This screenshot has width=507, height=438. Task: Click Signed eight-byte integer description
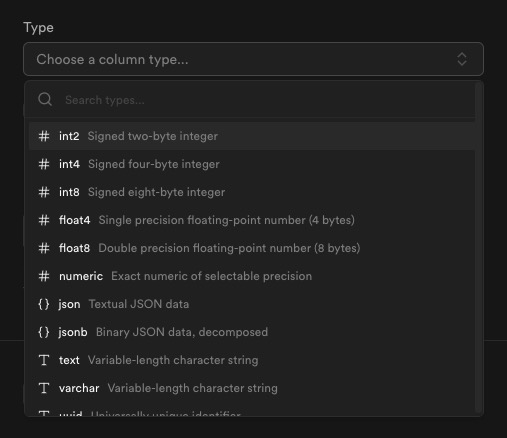pos(156,192)
